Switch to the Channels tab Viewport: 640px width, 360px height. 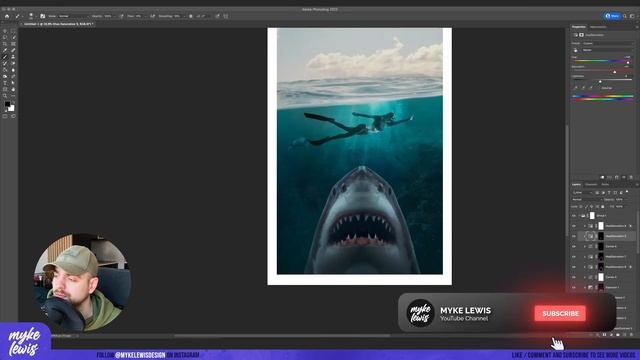tap(591, 184)
